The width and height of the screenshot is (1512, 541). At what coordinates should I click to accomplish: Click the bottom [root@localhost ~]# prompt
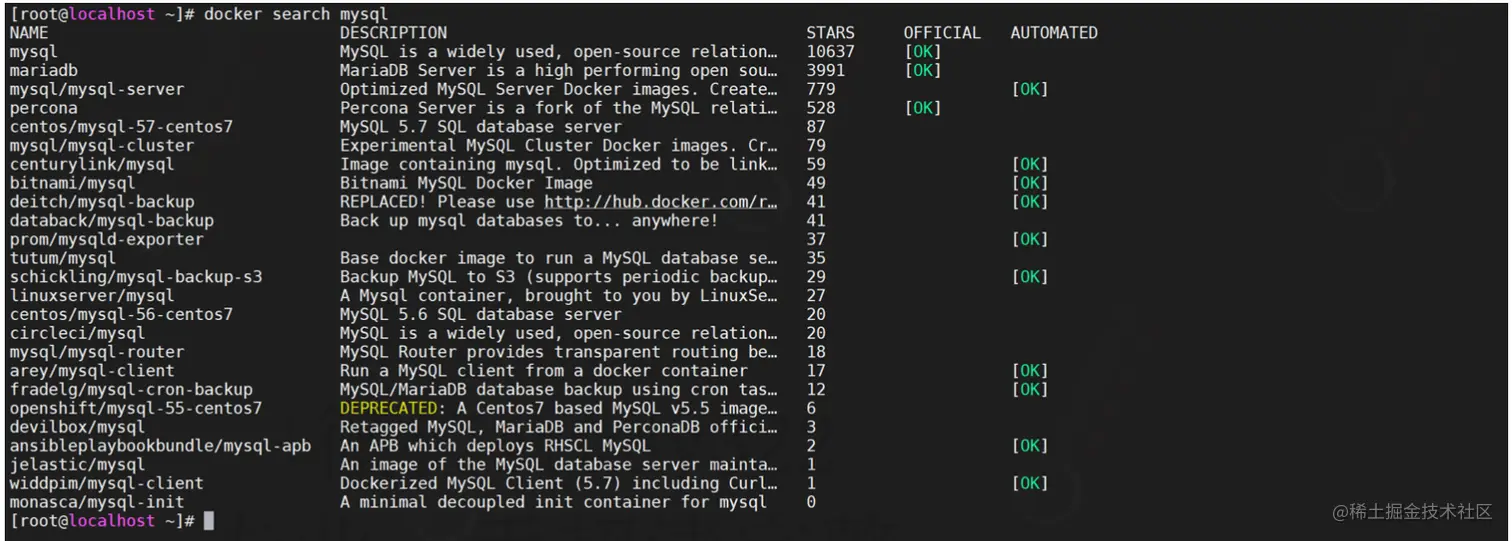(x=101, y=521)
